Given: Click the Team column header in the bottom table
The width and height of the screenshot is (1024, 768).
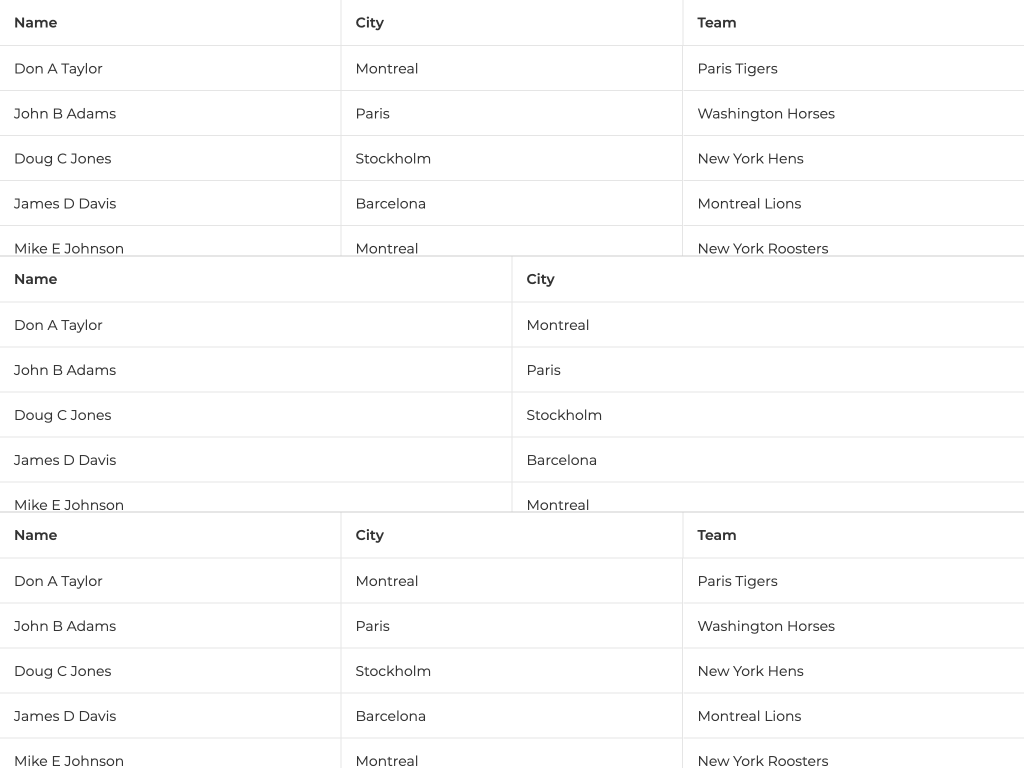Looking at the screenshot, I should (717, 535).
